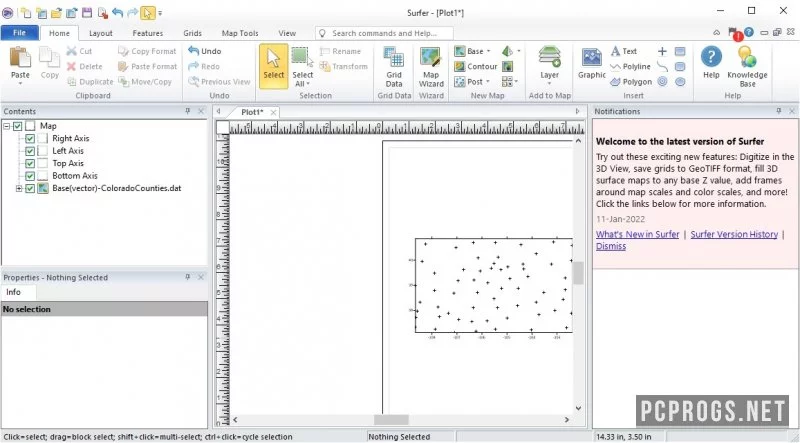Switch to the Map Tools ribbon tab
This screenshot has height=443, width=800.
point(240,33)
